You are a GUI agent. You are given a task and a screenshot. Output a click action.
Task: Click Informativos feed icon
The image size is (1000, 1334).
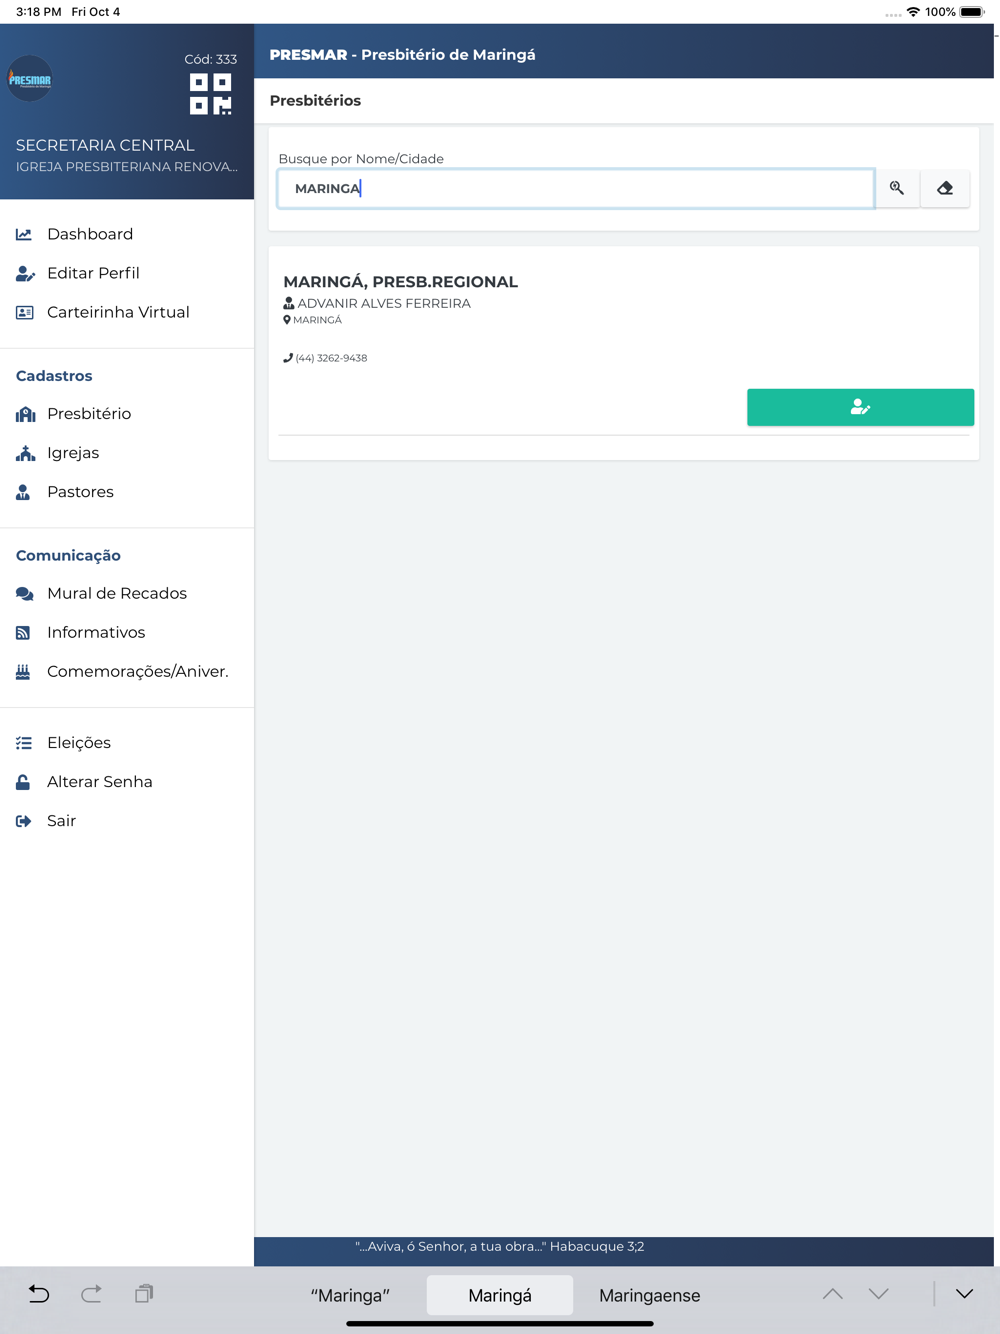click(23, 632)
